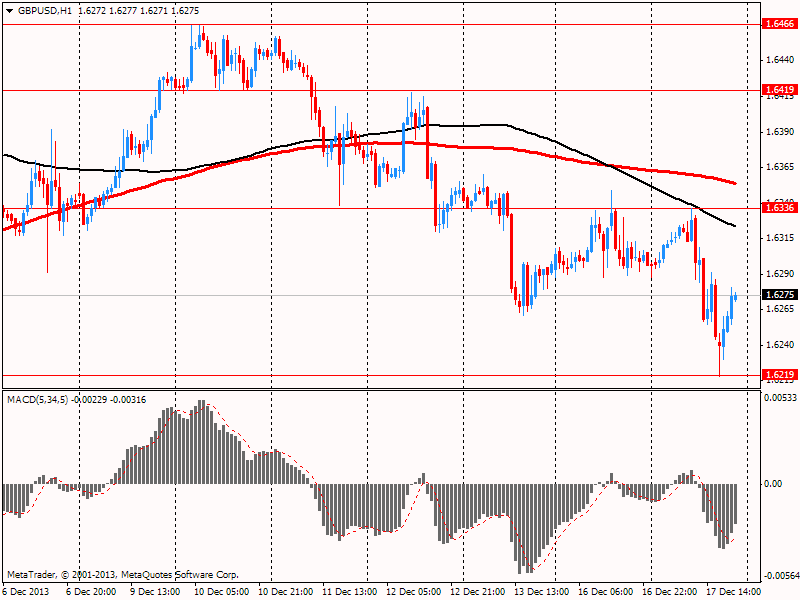Viewport: 800px width, 600px height.
Task: Click the 6 Dec 20:00 time label
Action: 91,592
